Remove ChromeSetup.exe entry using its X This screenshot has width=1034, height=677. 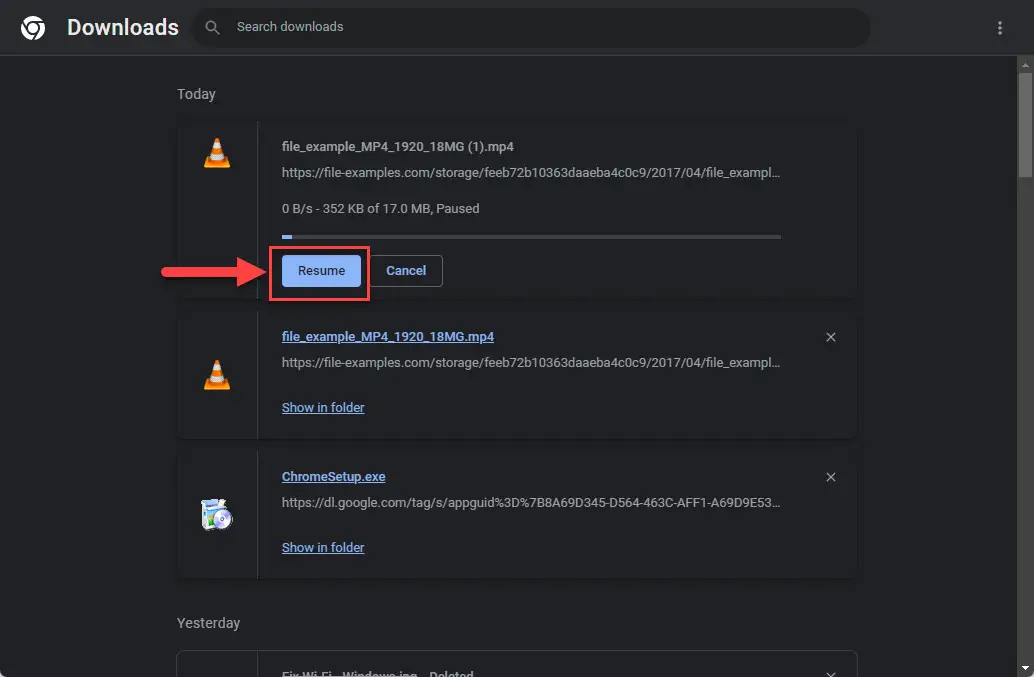830,477
